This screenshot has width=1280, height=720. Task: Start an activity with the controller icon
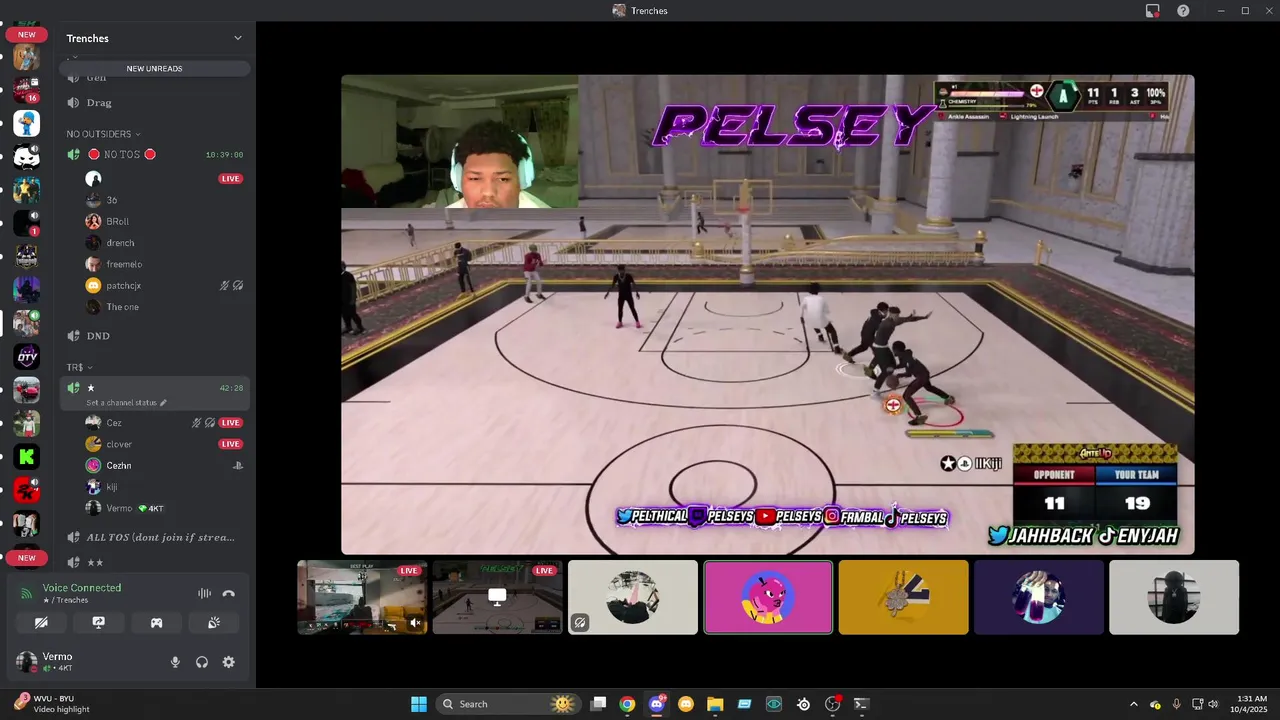pyautogui.click(x=156, y=622)
